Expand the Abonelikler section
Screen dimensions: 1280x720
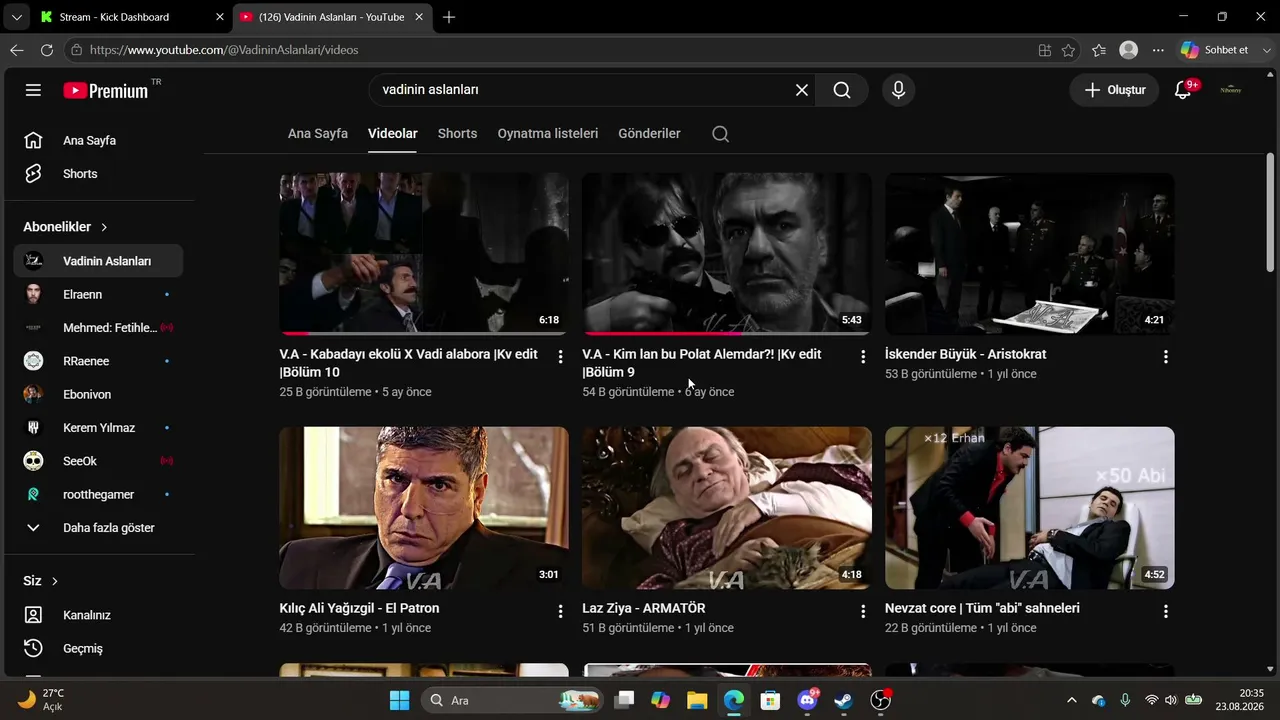[x=66, y=227]
